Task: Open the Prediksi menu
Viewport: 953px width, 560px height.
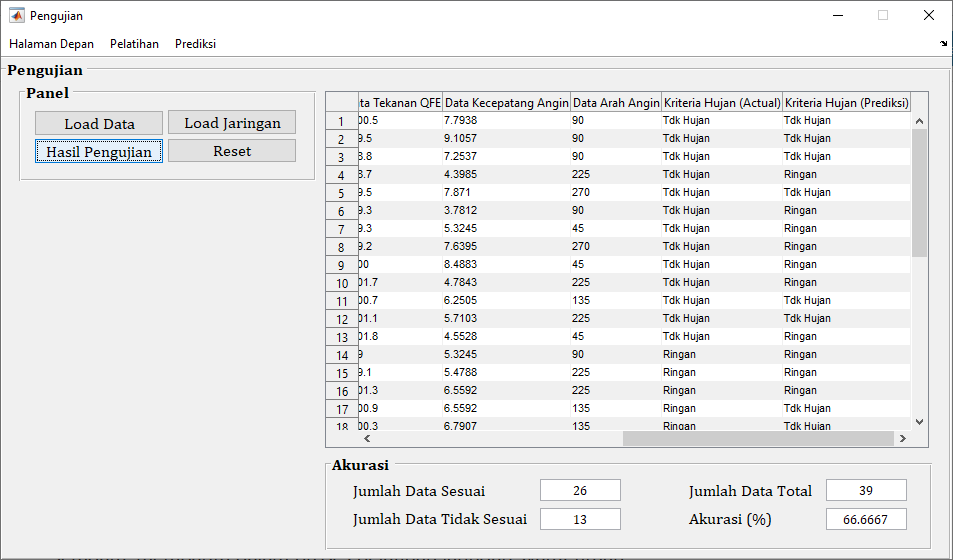Action: [195, 44]
